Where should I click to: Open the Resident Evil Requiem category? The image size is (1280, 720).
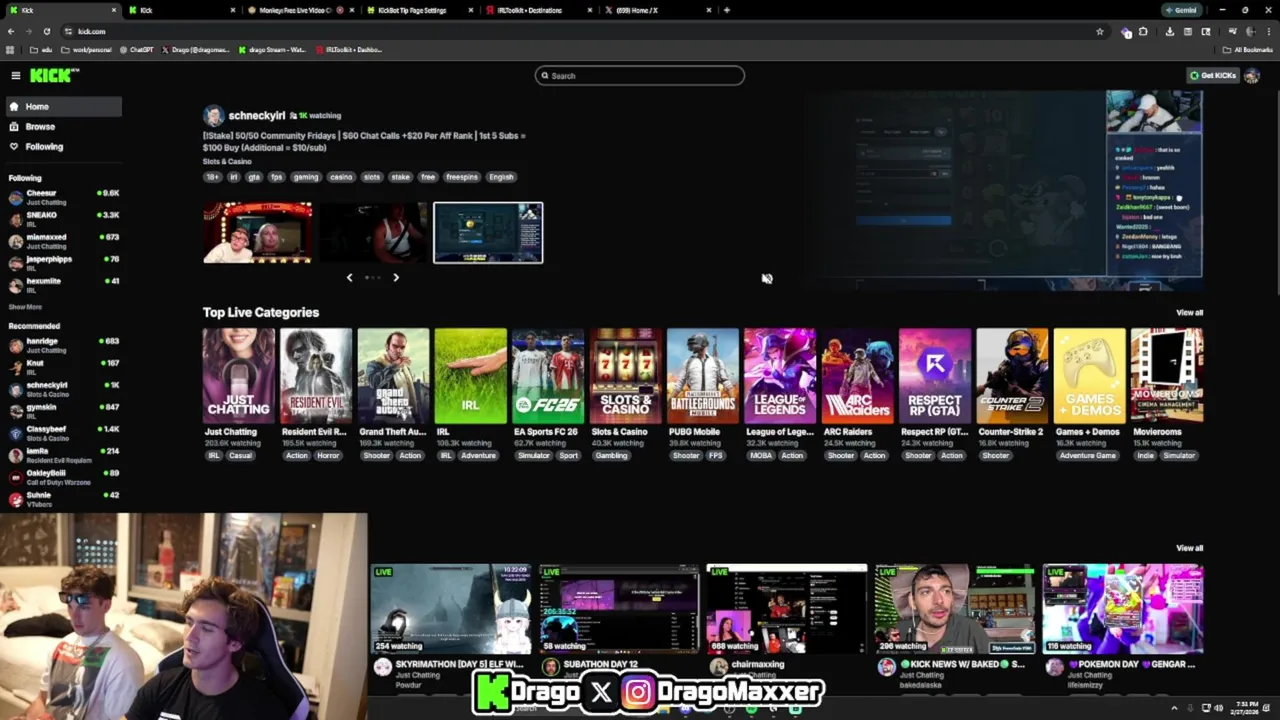click(x=316, y=376)
